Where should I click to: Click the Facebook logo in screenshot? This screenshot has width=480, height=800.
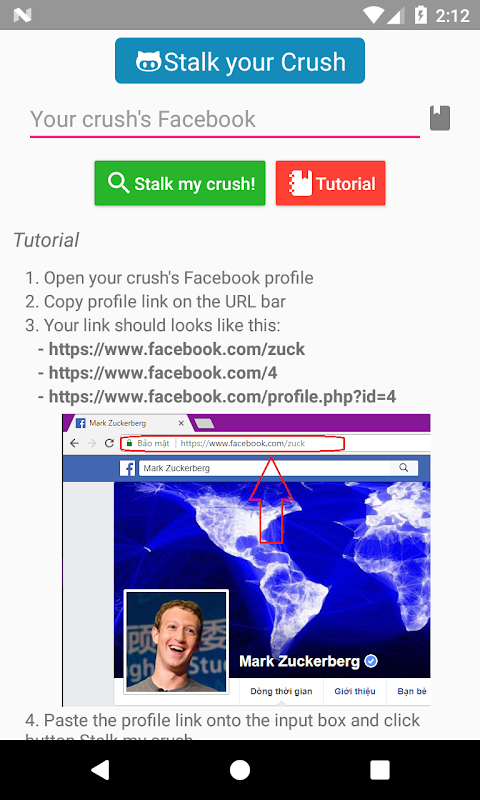[128, 468]
